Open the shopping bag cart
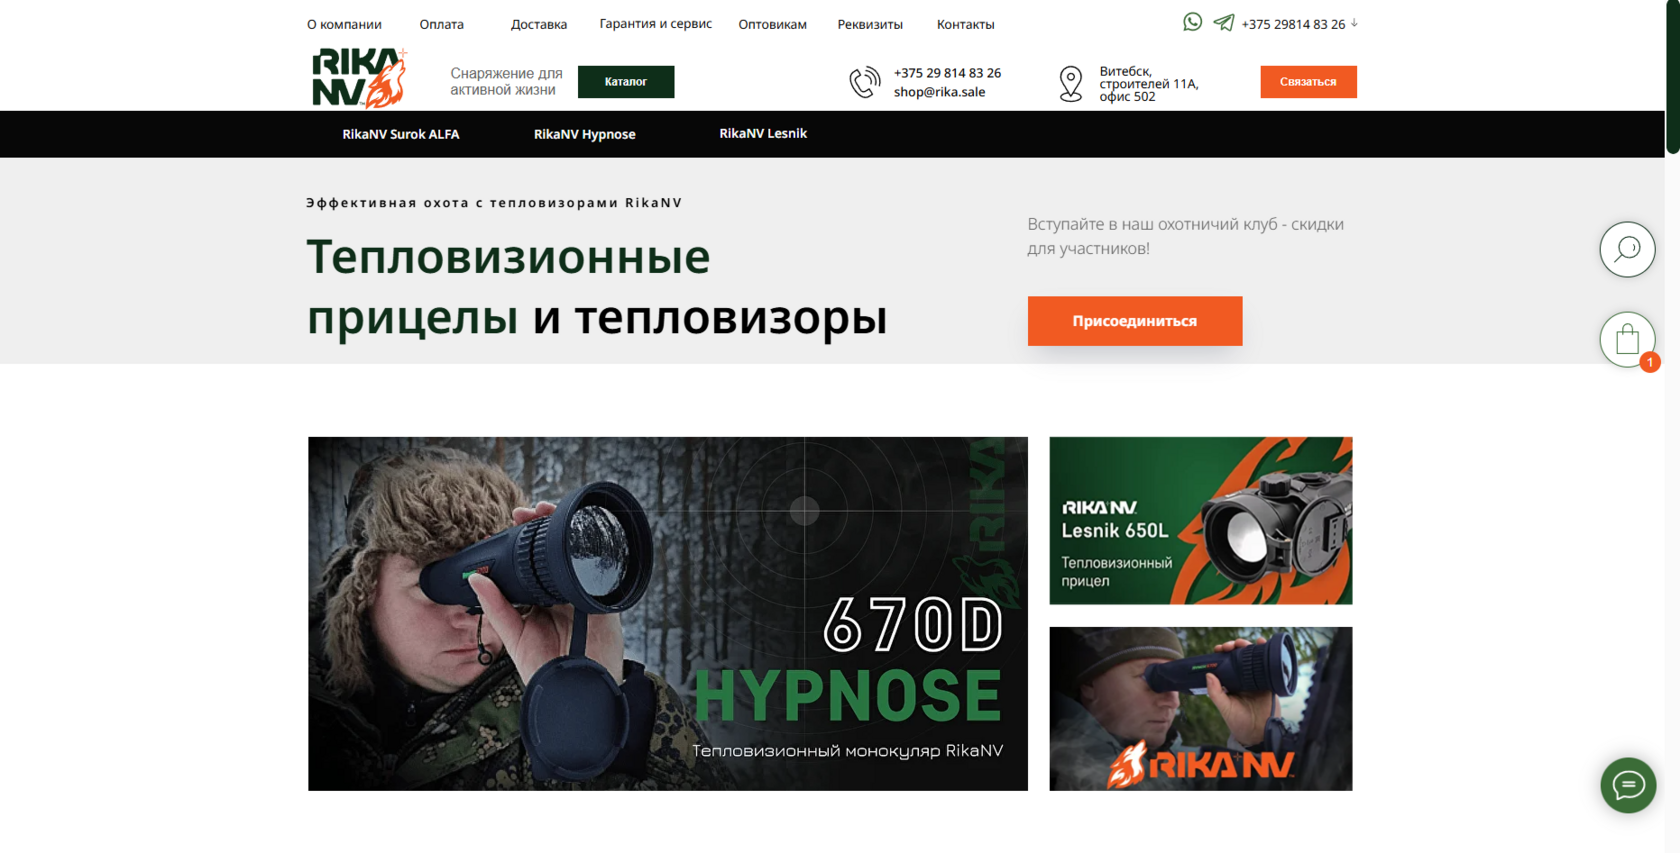The height and width of the screenshot is (853, 1680). [x=1627, y=340]
